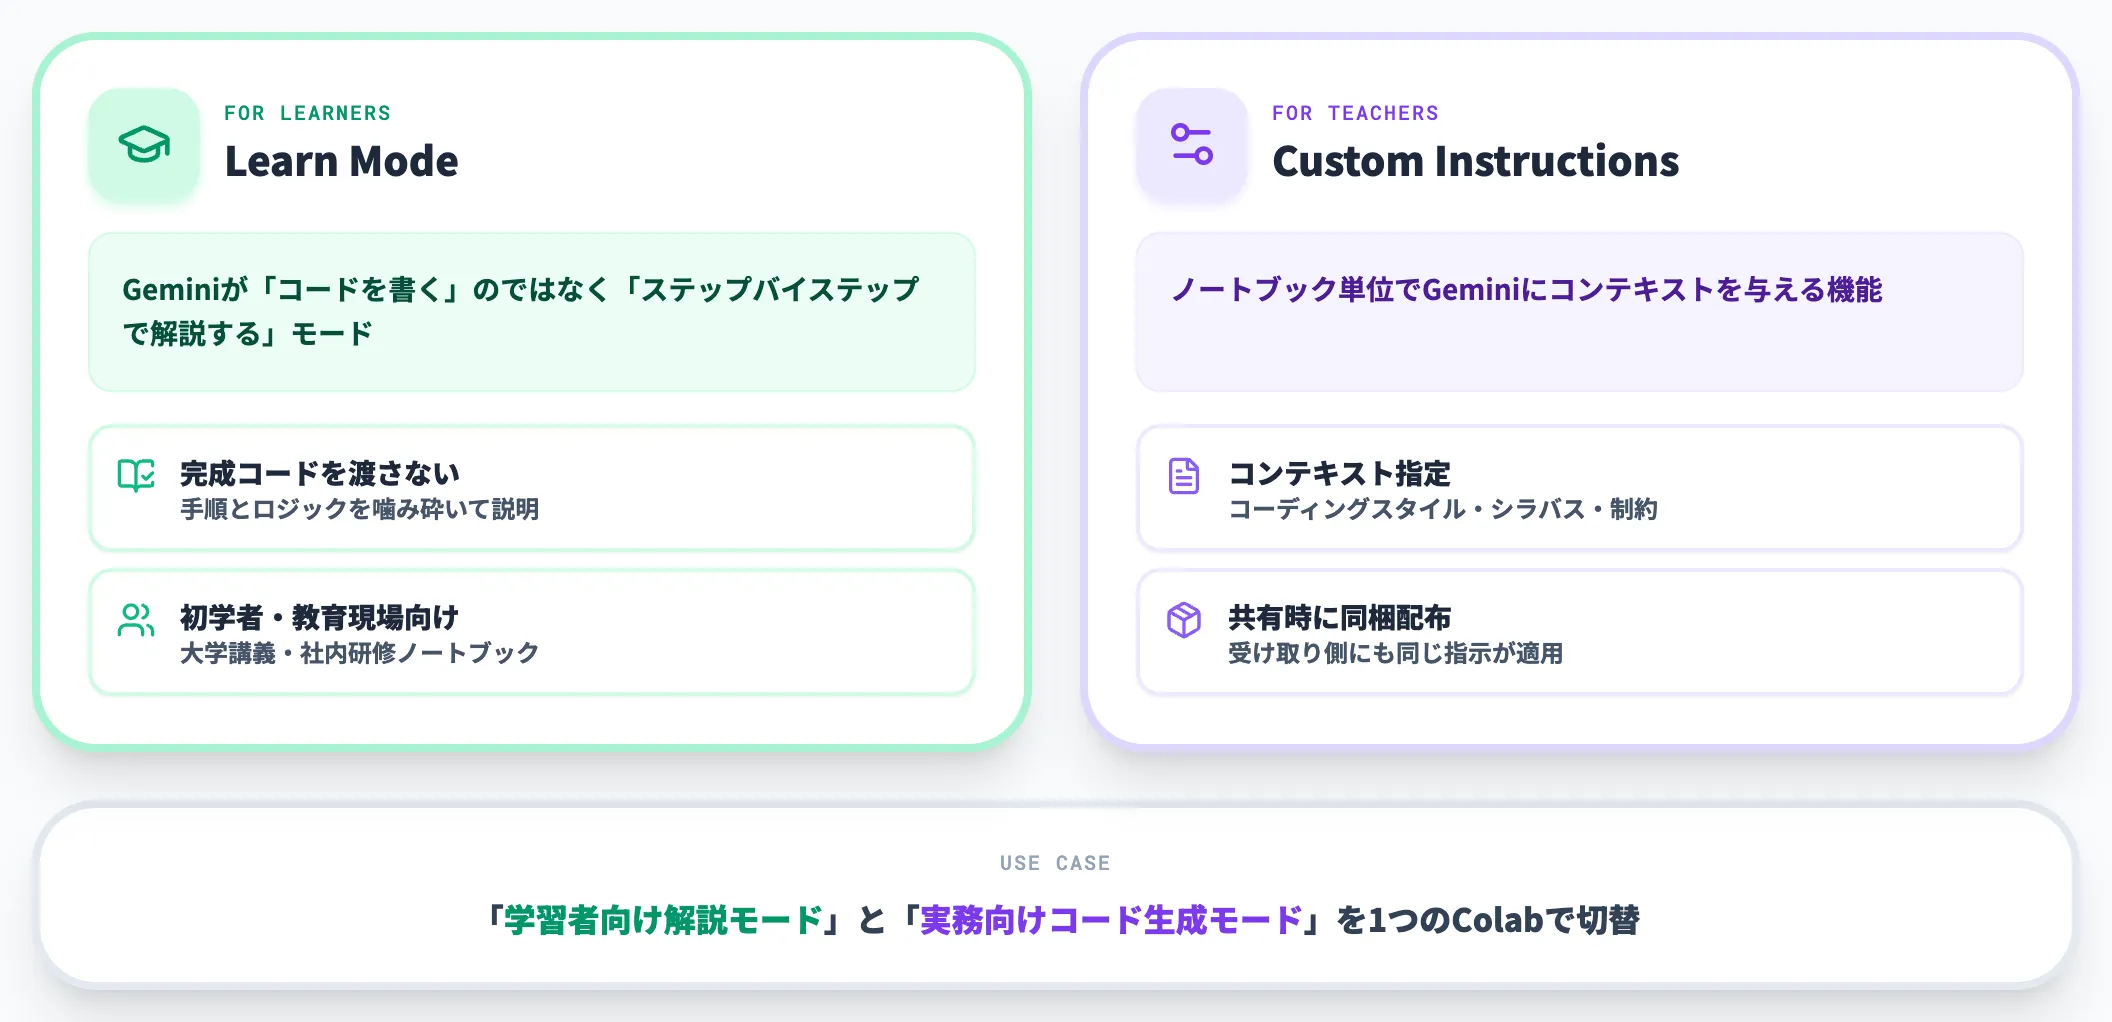Image resolution: width=2112 pixels, height=1022 pixels.
Task: Click the '大学講義・社内研修ノートブック' subtitle
Action: coord(360,653)
